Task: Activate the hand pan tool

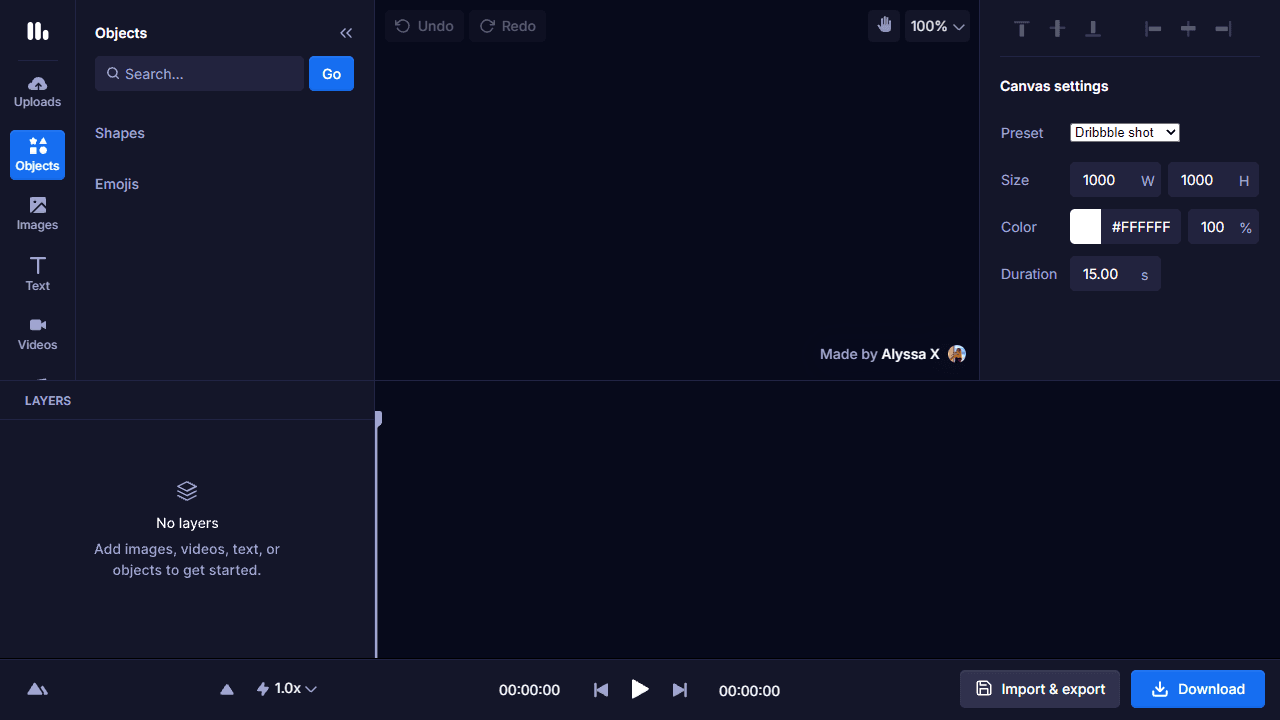Action: tap(884, 26)
